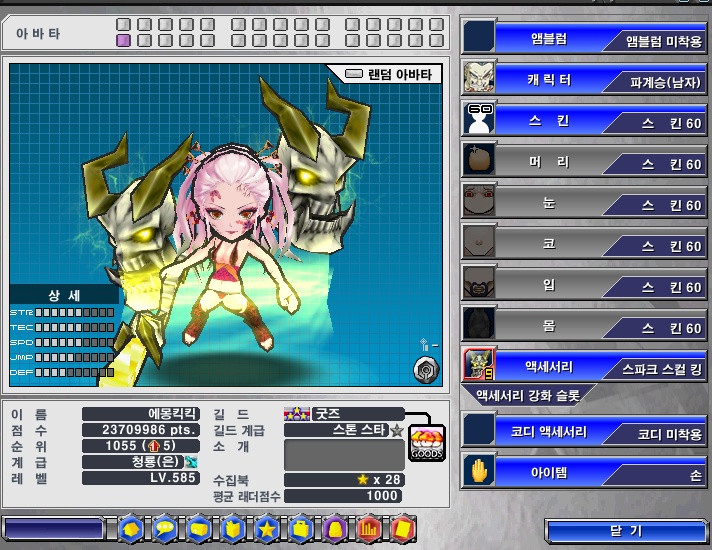Click the empty emblem slot icon
This screenshot has width=712, height=550.
(479, 36)
